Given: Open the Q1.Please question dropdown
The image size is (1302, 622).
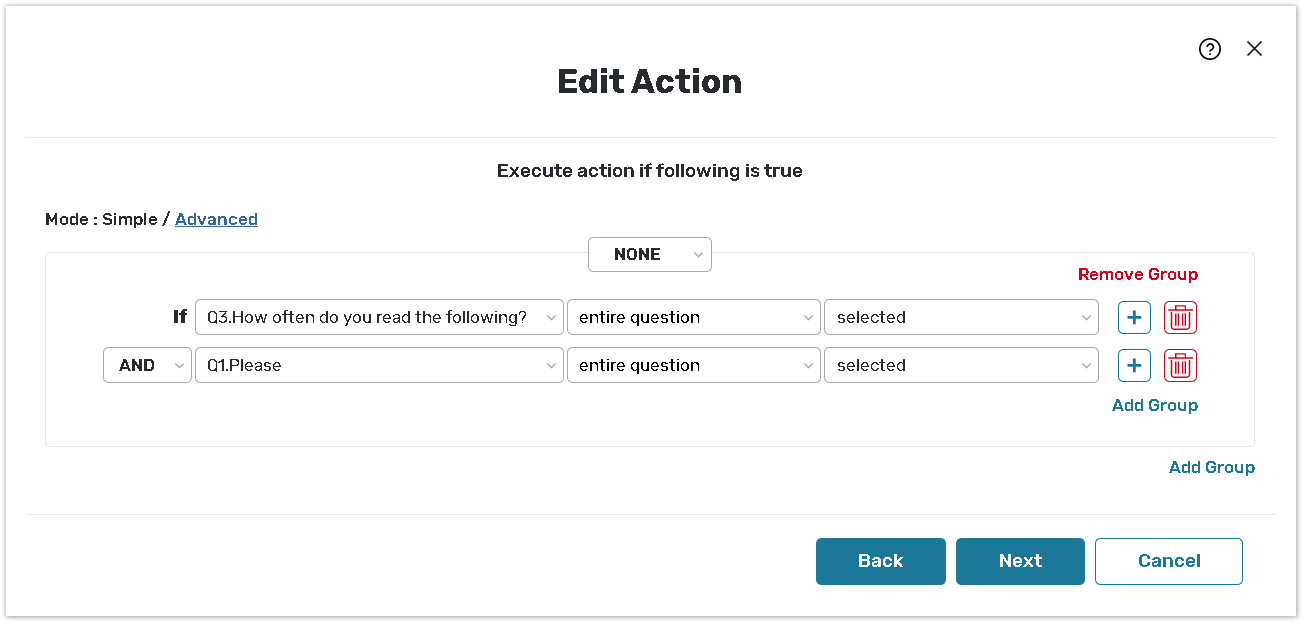Looking at the screenshot, I should pyautogui.click(x=379, y=366).
